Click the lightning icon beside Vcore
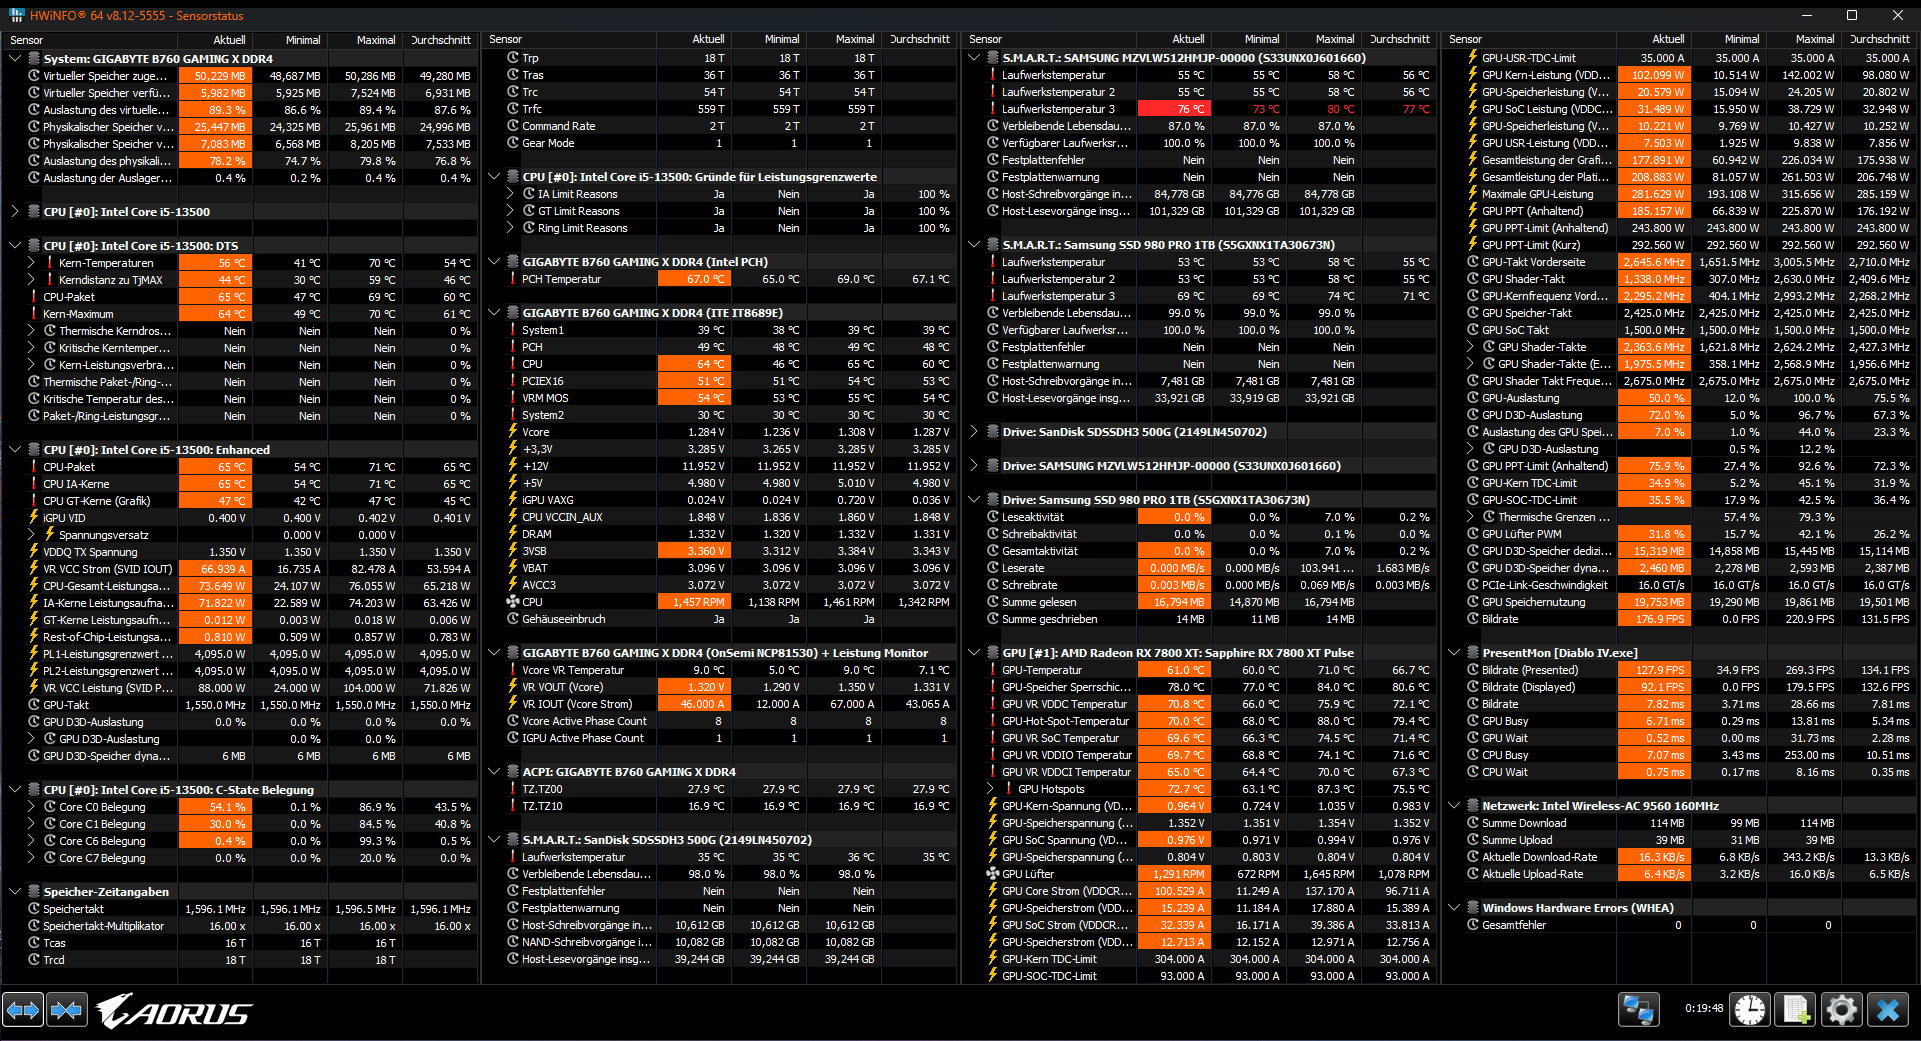The image size is (1921, 1041). [513, 432]
